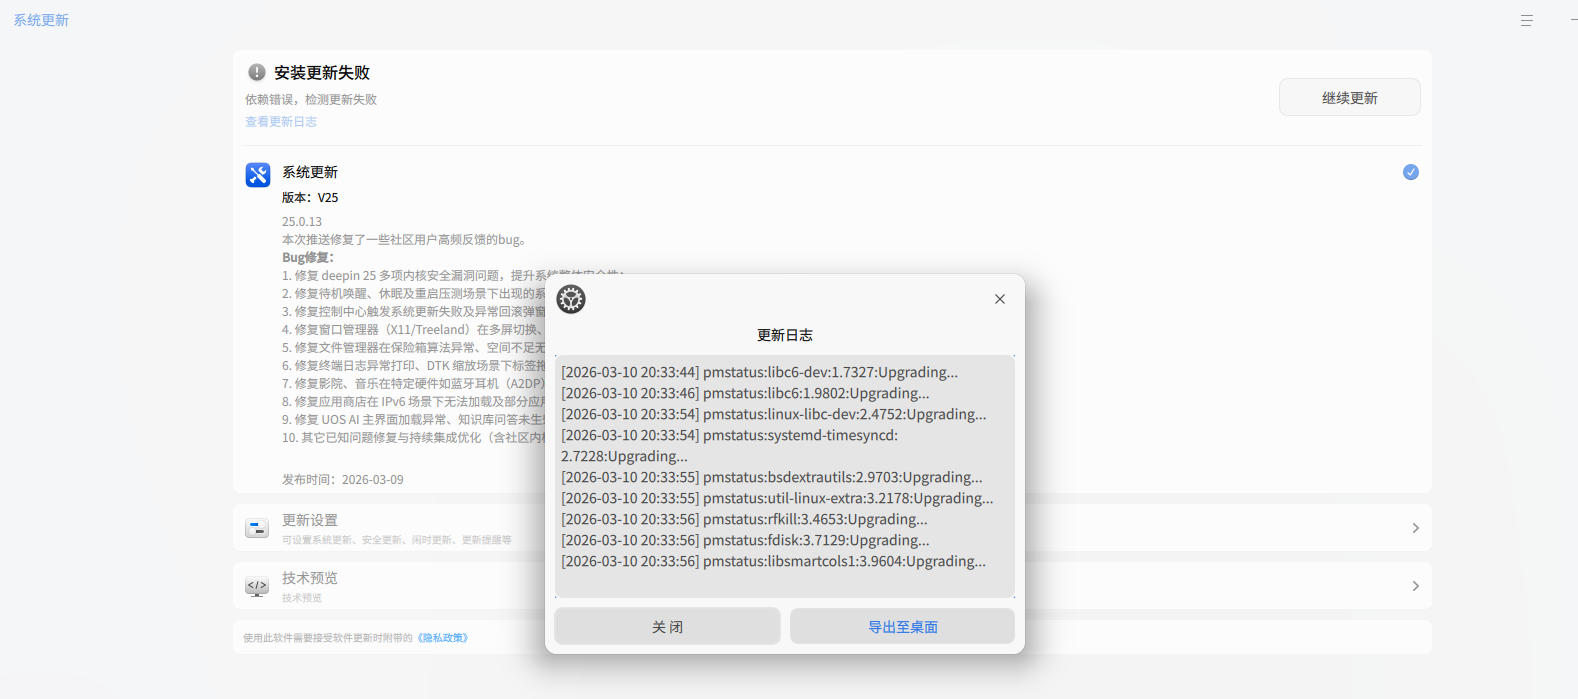Click 依赖错误，检测更新失败 message
1578x699 pixels.
pos(311,99)
